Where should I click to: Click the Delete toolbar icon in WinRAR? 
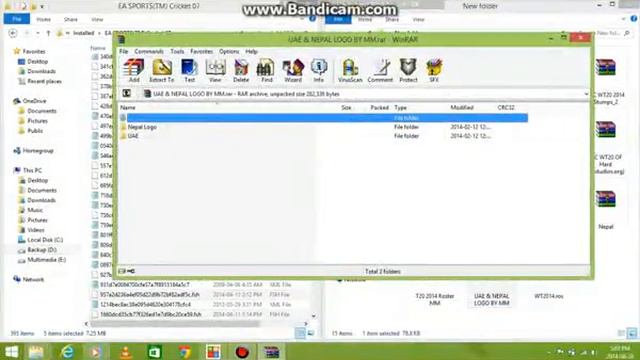[241, 71]
